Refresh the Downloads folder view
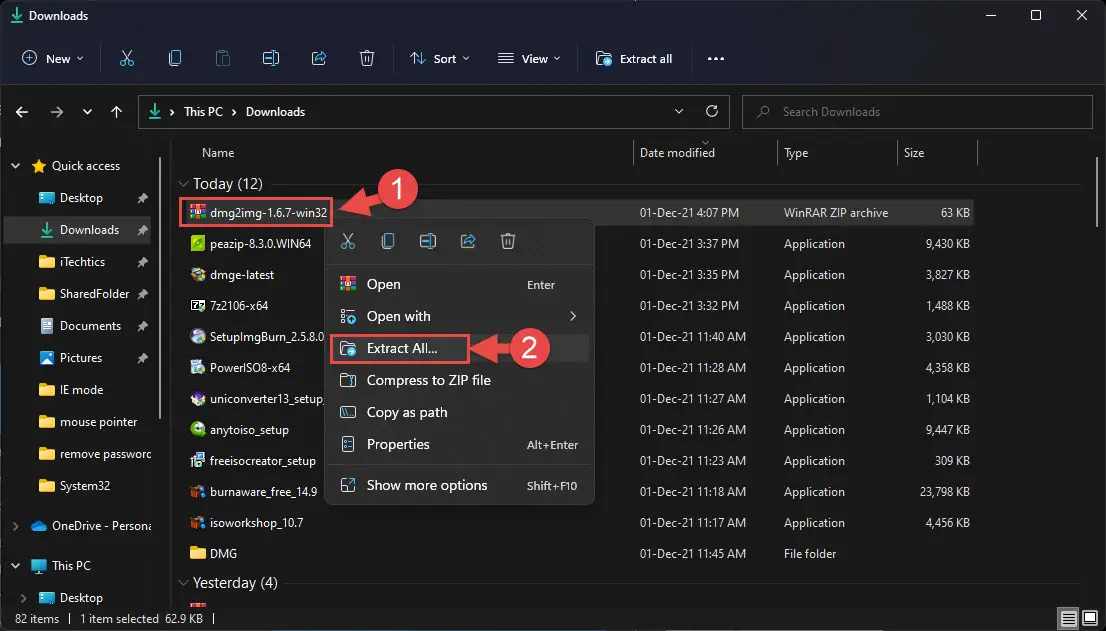This screenshot has width=1106, height=631. pyautogui.click(x=712, y=111)
